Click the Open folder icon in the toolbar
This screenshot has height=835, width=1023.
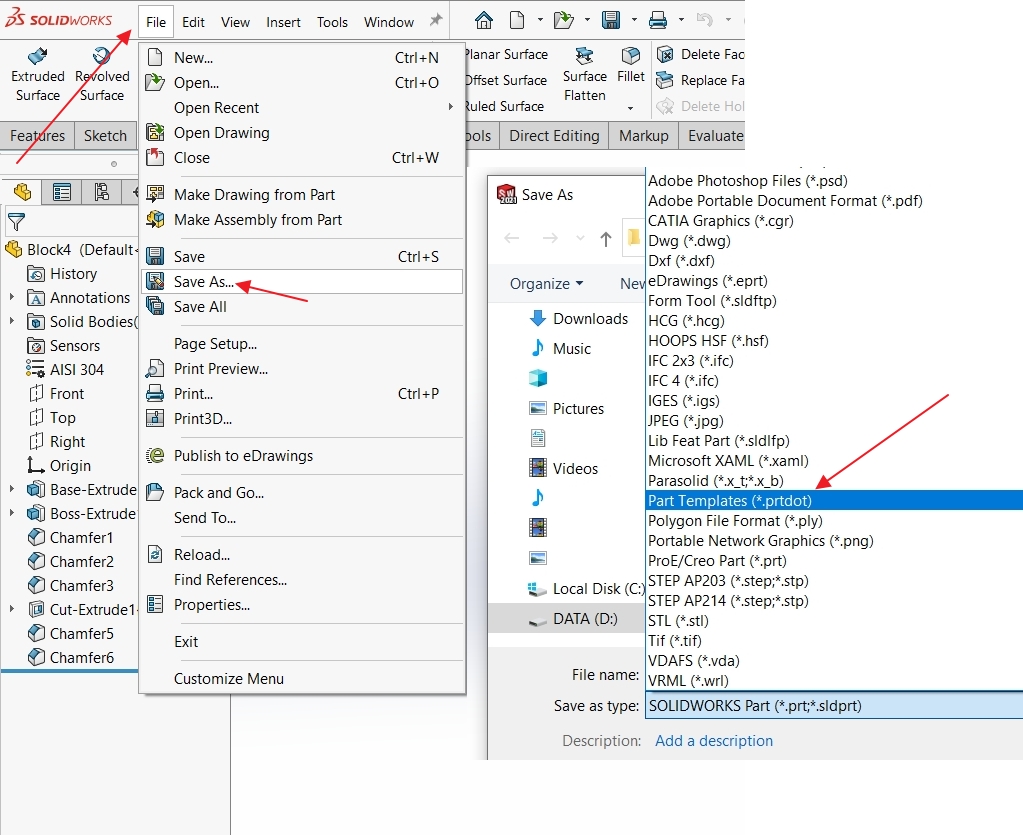pos(563,21)
